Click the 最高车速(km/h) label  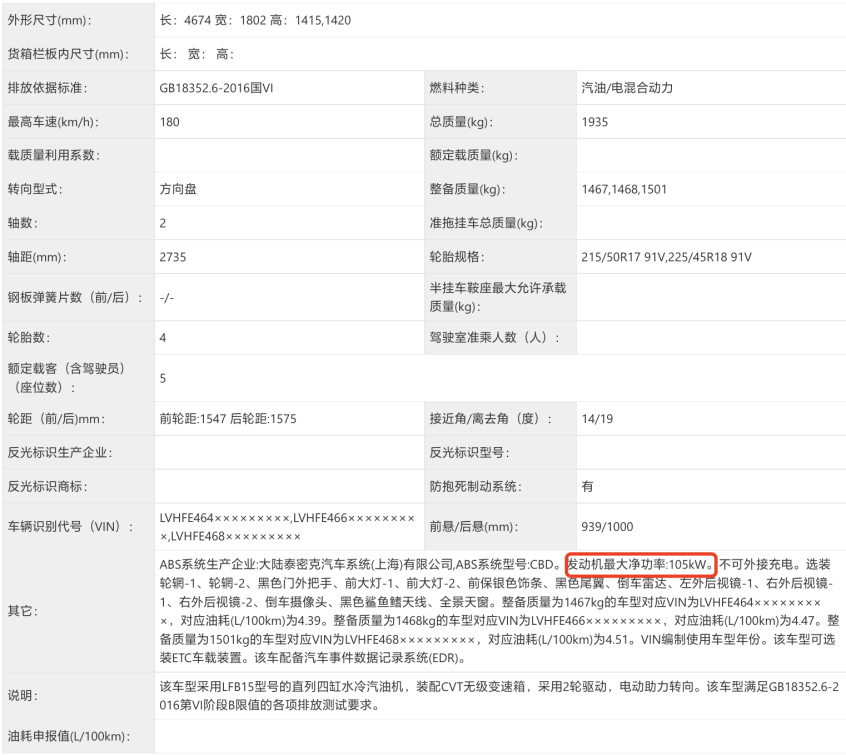(53, 122)
